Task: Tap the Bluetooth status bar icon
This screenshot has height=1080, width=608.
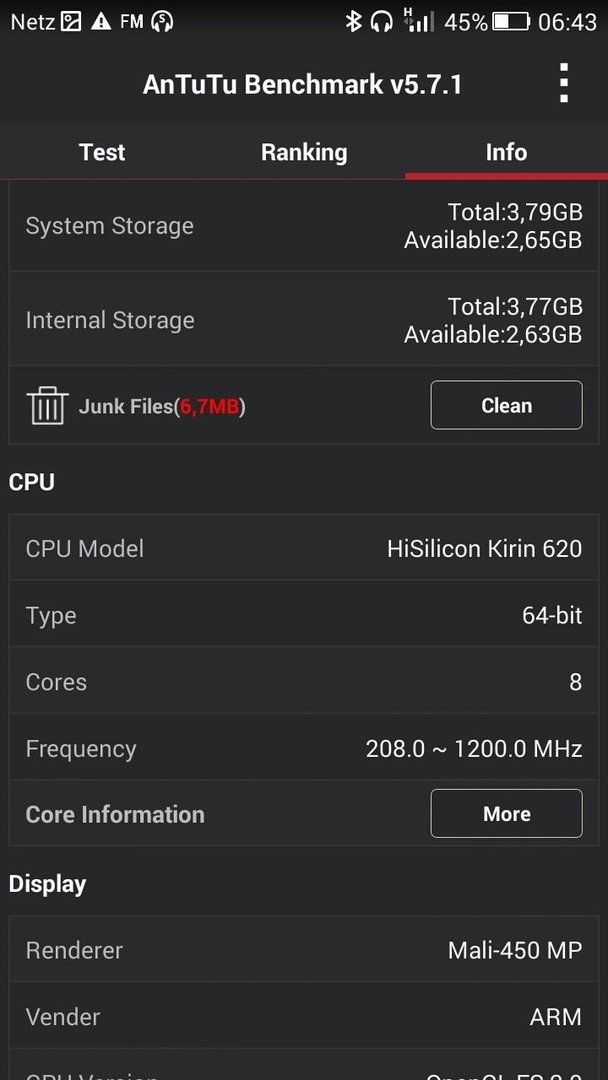Action: pyautogui.click(x=353, y=22)
